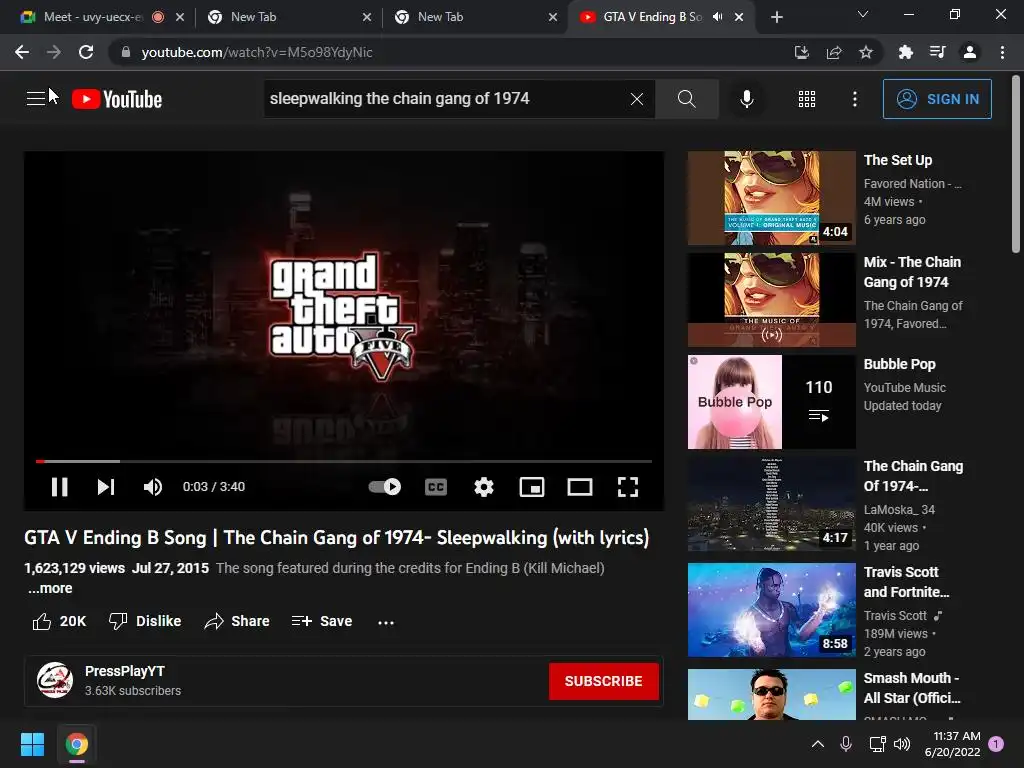Viewport: 1024px width, 768px height.
Task: Open Windows Start menu
Action: 32,744
